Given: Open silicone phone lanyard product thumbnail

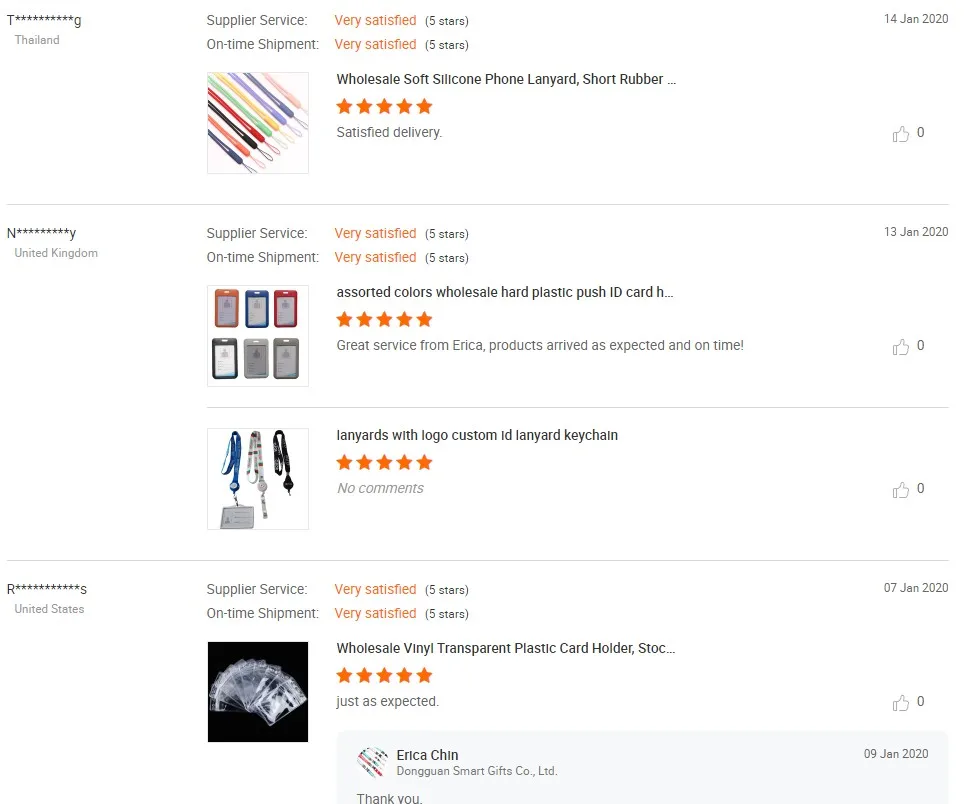Looking at the screenshot, I should [x=258, y=123].
